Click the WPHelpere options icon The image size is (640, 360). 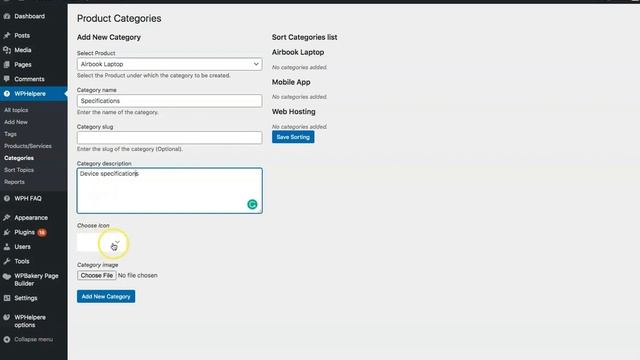pos(7,317)
